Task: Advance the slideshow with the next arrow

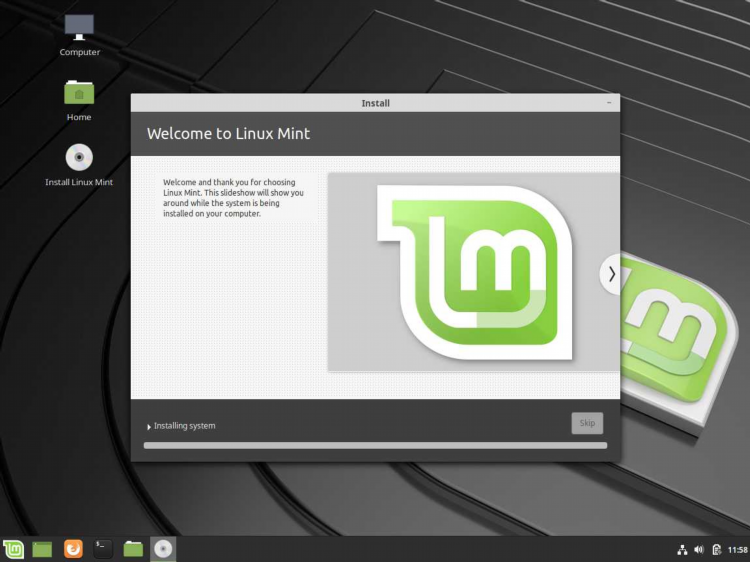Action: (611, 274)
